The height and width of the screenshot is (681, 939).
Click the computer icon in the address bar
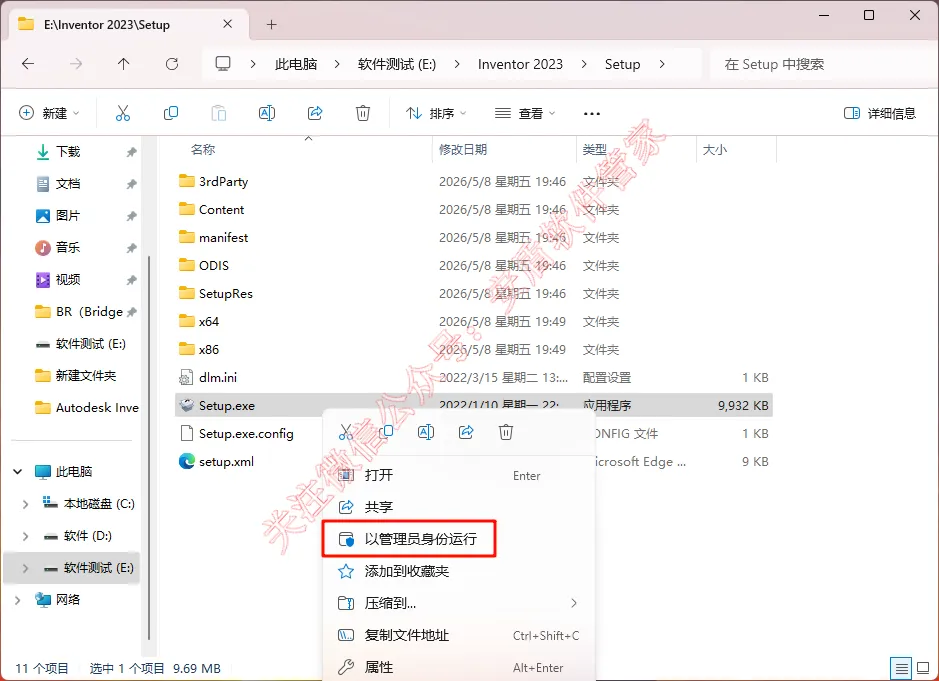(x=223, y=64)
